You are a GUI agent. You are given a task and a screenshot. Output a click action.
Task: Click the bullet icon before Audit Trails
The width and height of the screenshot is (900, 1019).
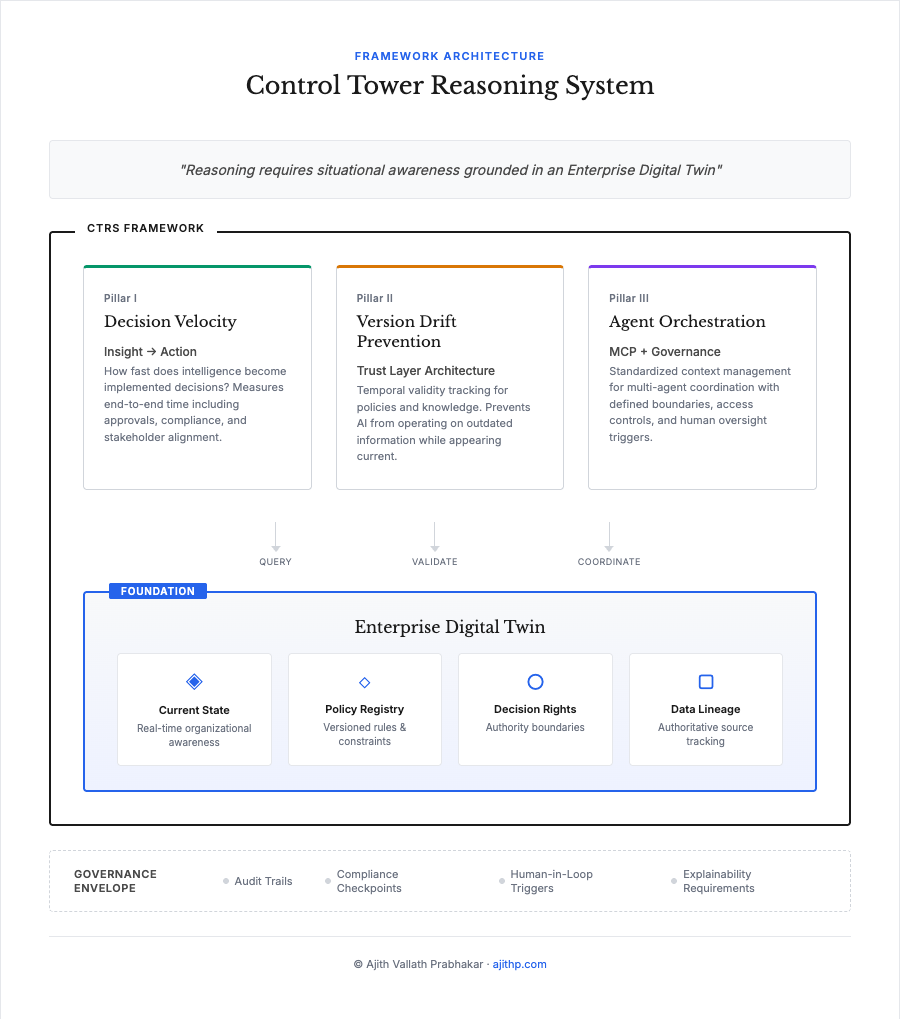coord(225,881)
